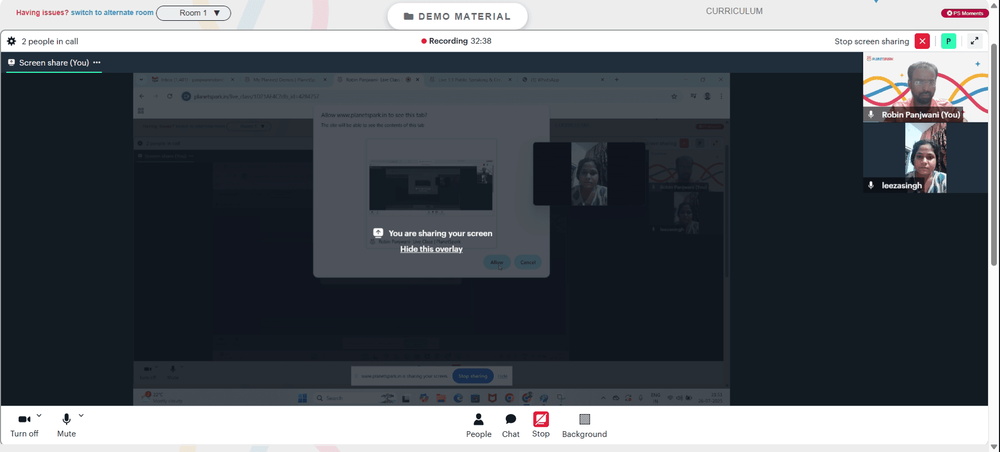Open the Chat panel
Image resolution: width=1000 pixels, height=452 pixels.
510,426
